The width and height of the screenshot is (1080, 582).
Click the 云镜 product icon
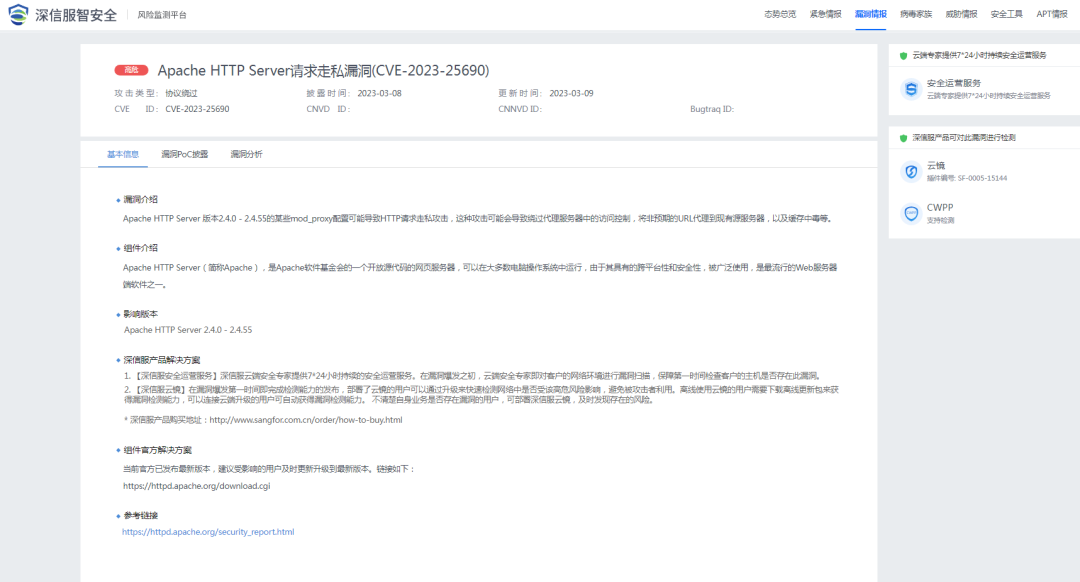[x=911, y=172]
